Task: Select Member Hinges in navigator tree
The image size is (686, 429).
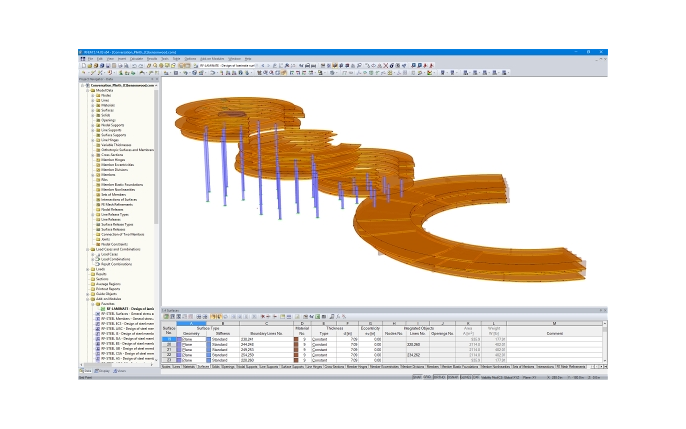Action: pos(115,160)
